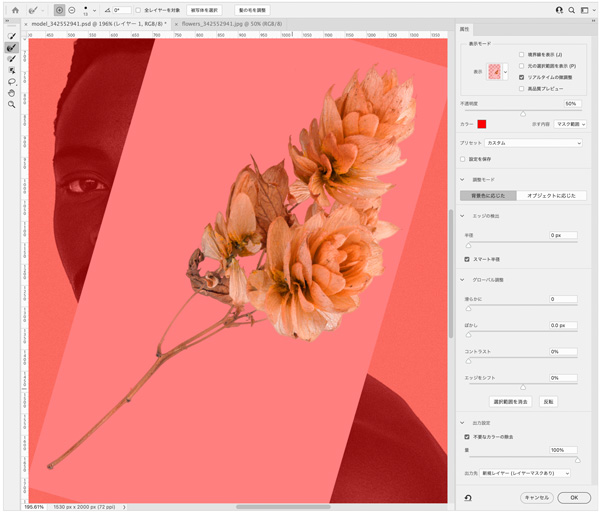Click the 選択範囲を消去 button
Viewport: 600px width, 512px height.
point(510,402)
